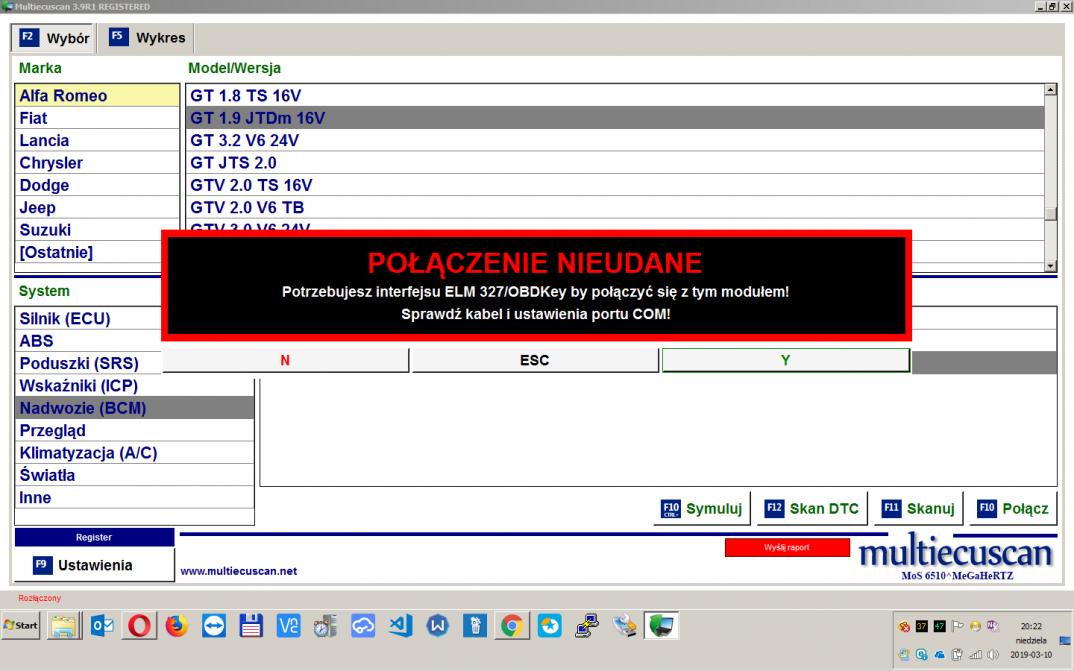1074x671 pixels.
Task: Click the F10 icon on Połącz button
Action: [x=986, y=508]
